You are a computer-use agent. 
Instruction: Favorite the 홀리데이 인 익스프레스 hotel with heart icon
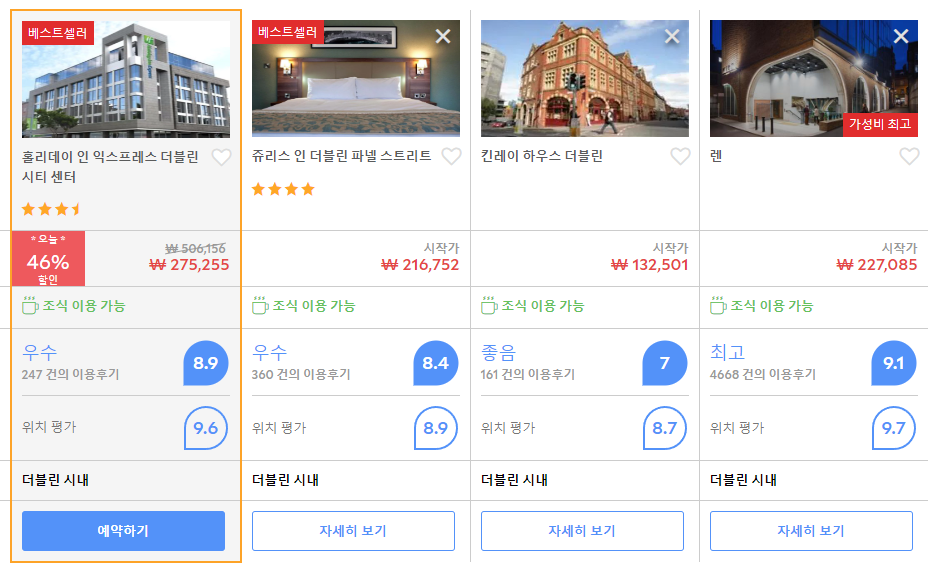[x=222, y=158]
